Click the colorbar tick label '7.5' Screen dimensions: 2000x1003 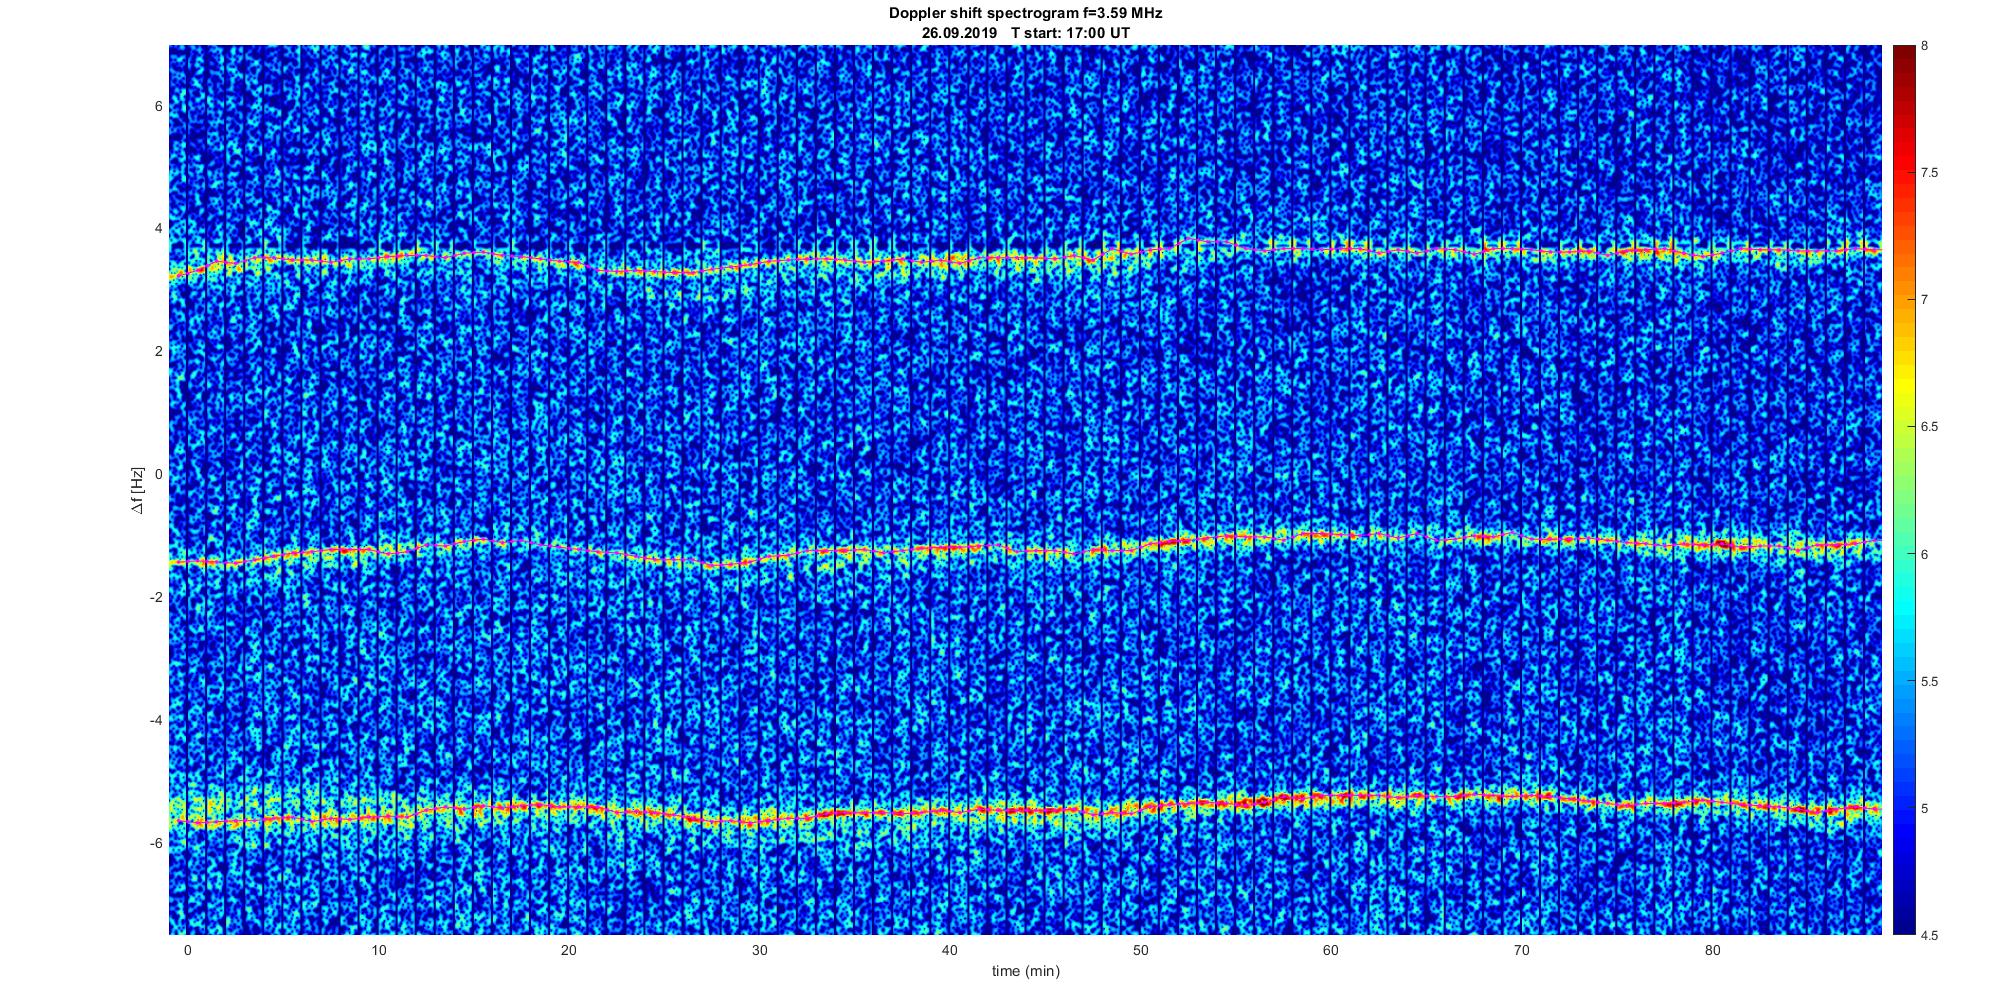click(x=1929, y=173)
